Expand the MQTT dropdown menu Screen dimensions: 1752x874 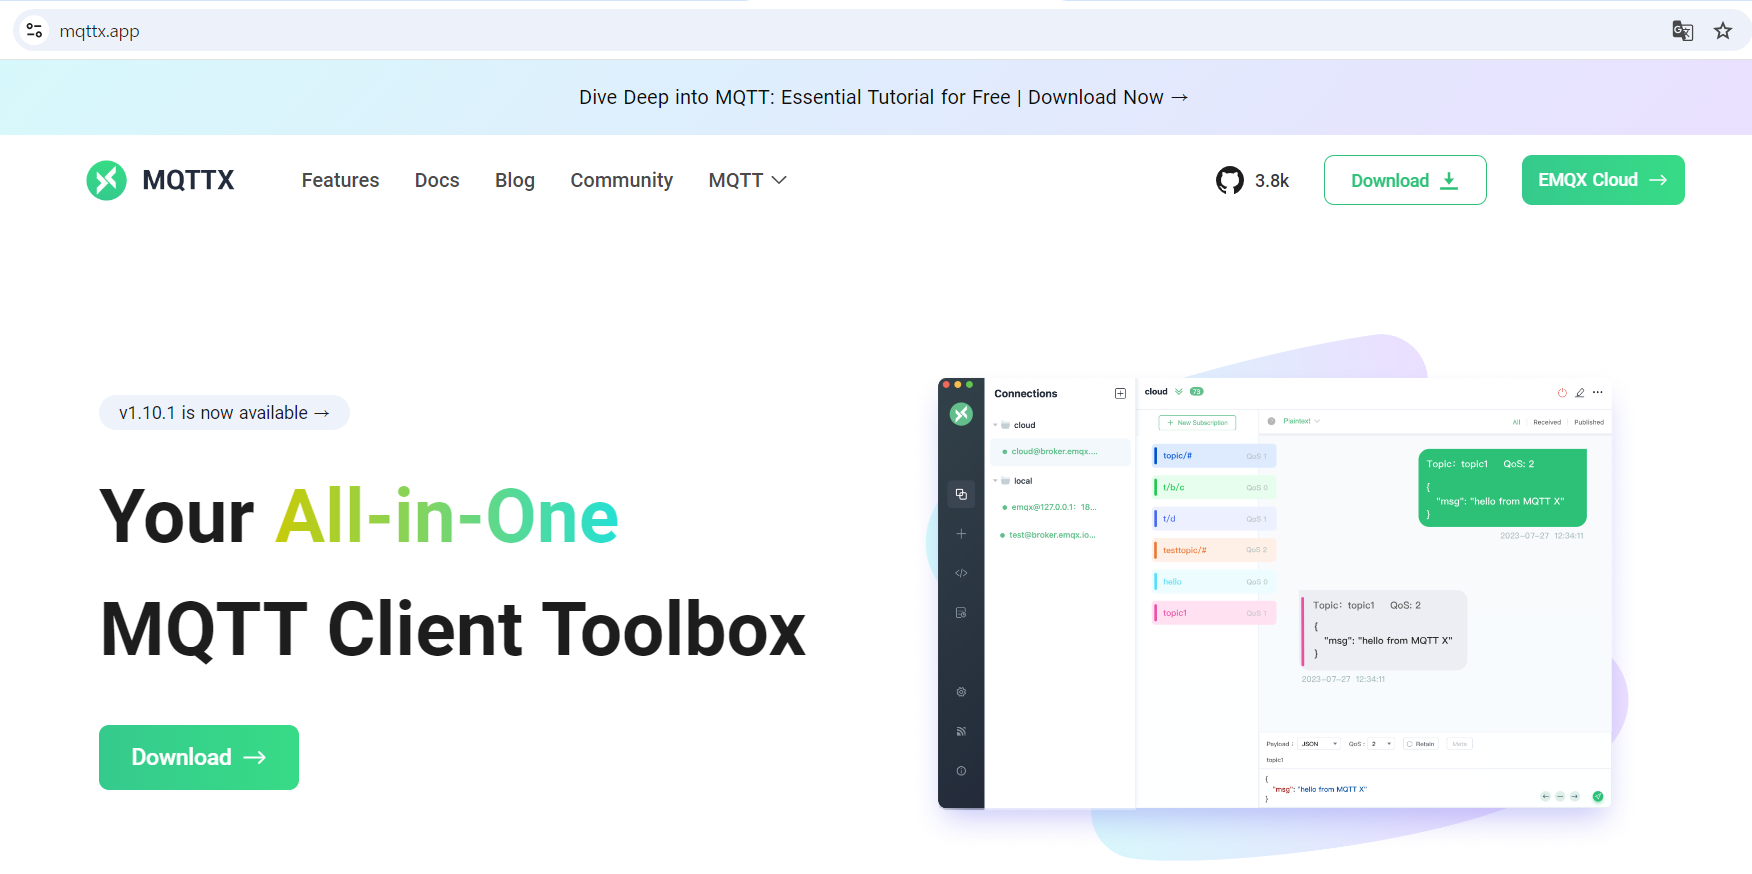coord(747,180)
